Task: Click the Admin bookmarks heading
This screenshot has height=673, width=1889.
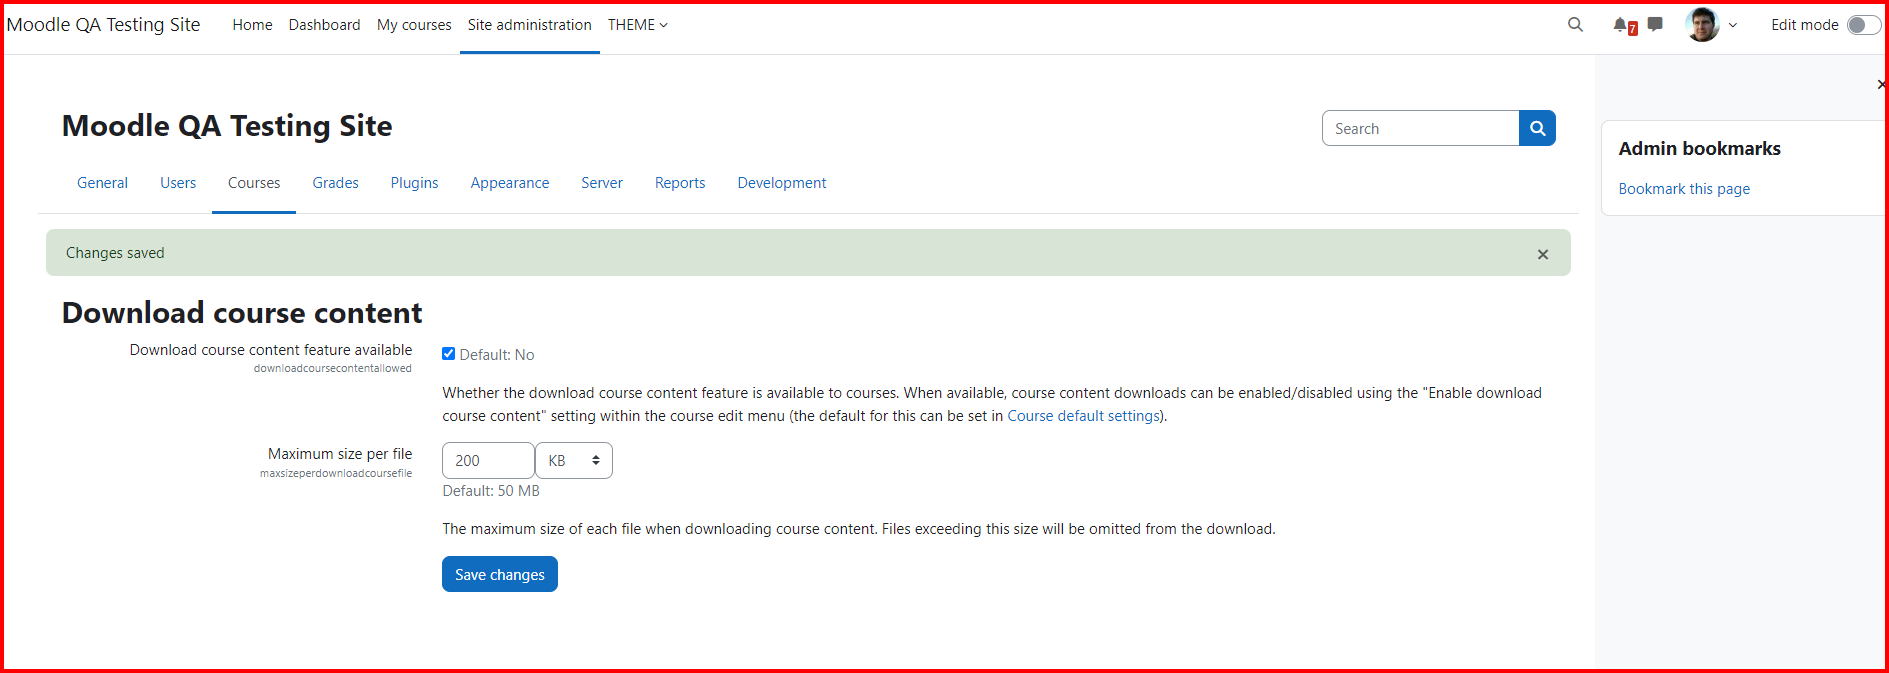Action: coord(1699,149)
